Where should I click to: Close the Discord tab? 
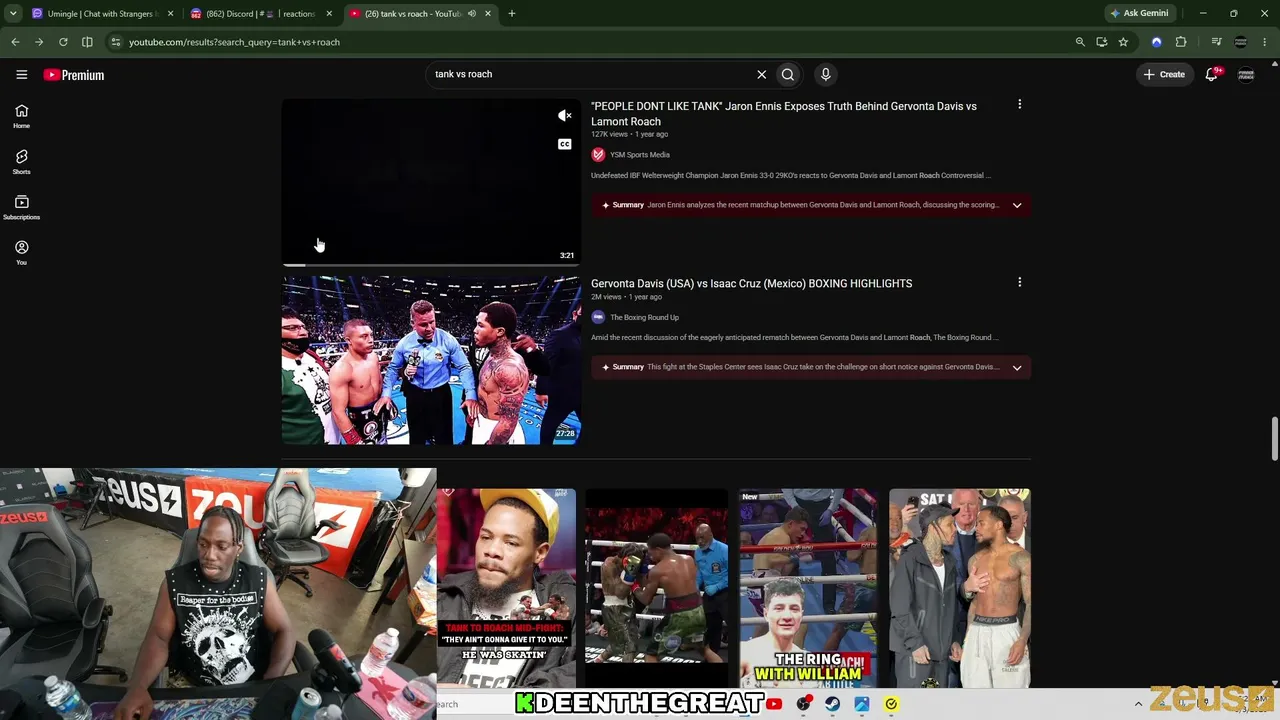pos(329,14)
